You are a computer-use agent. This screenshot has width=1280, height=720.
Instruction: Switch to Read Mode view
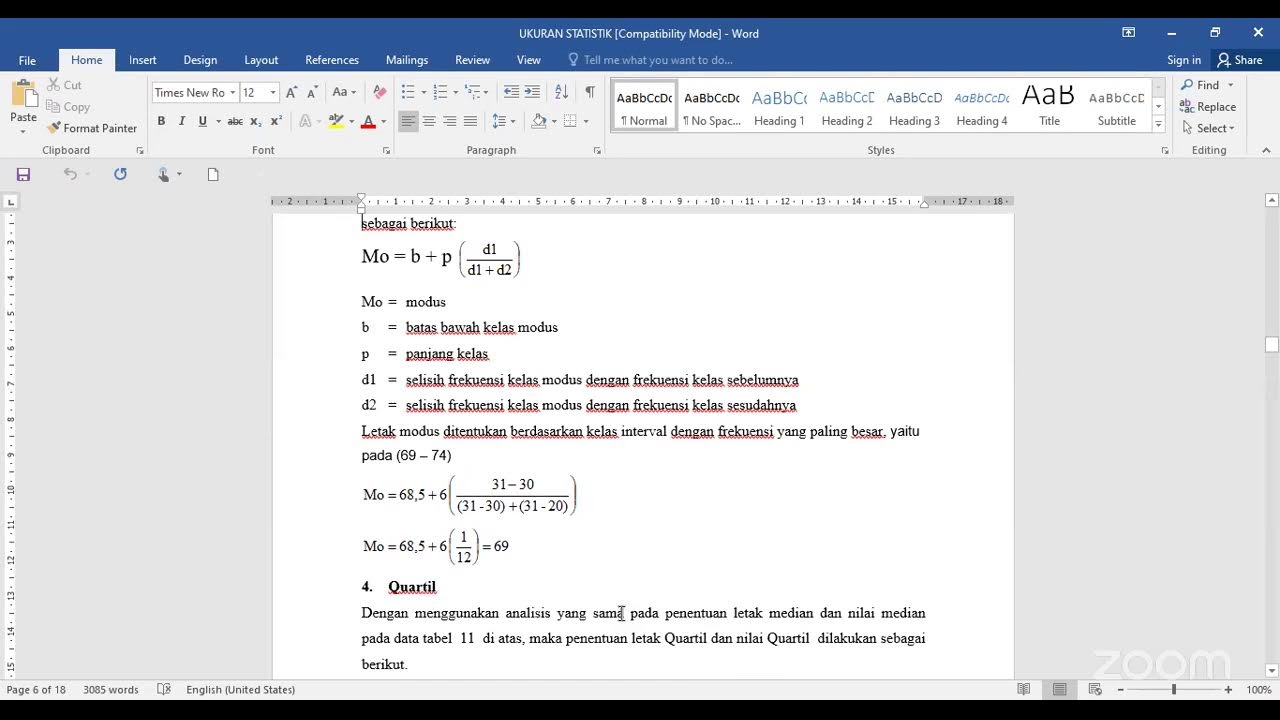click(1024, 690)
